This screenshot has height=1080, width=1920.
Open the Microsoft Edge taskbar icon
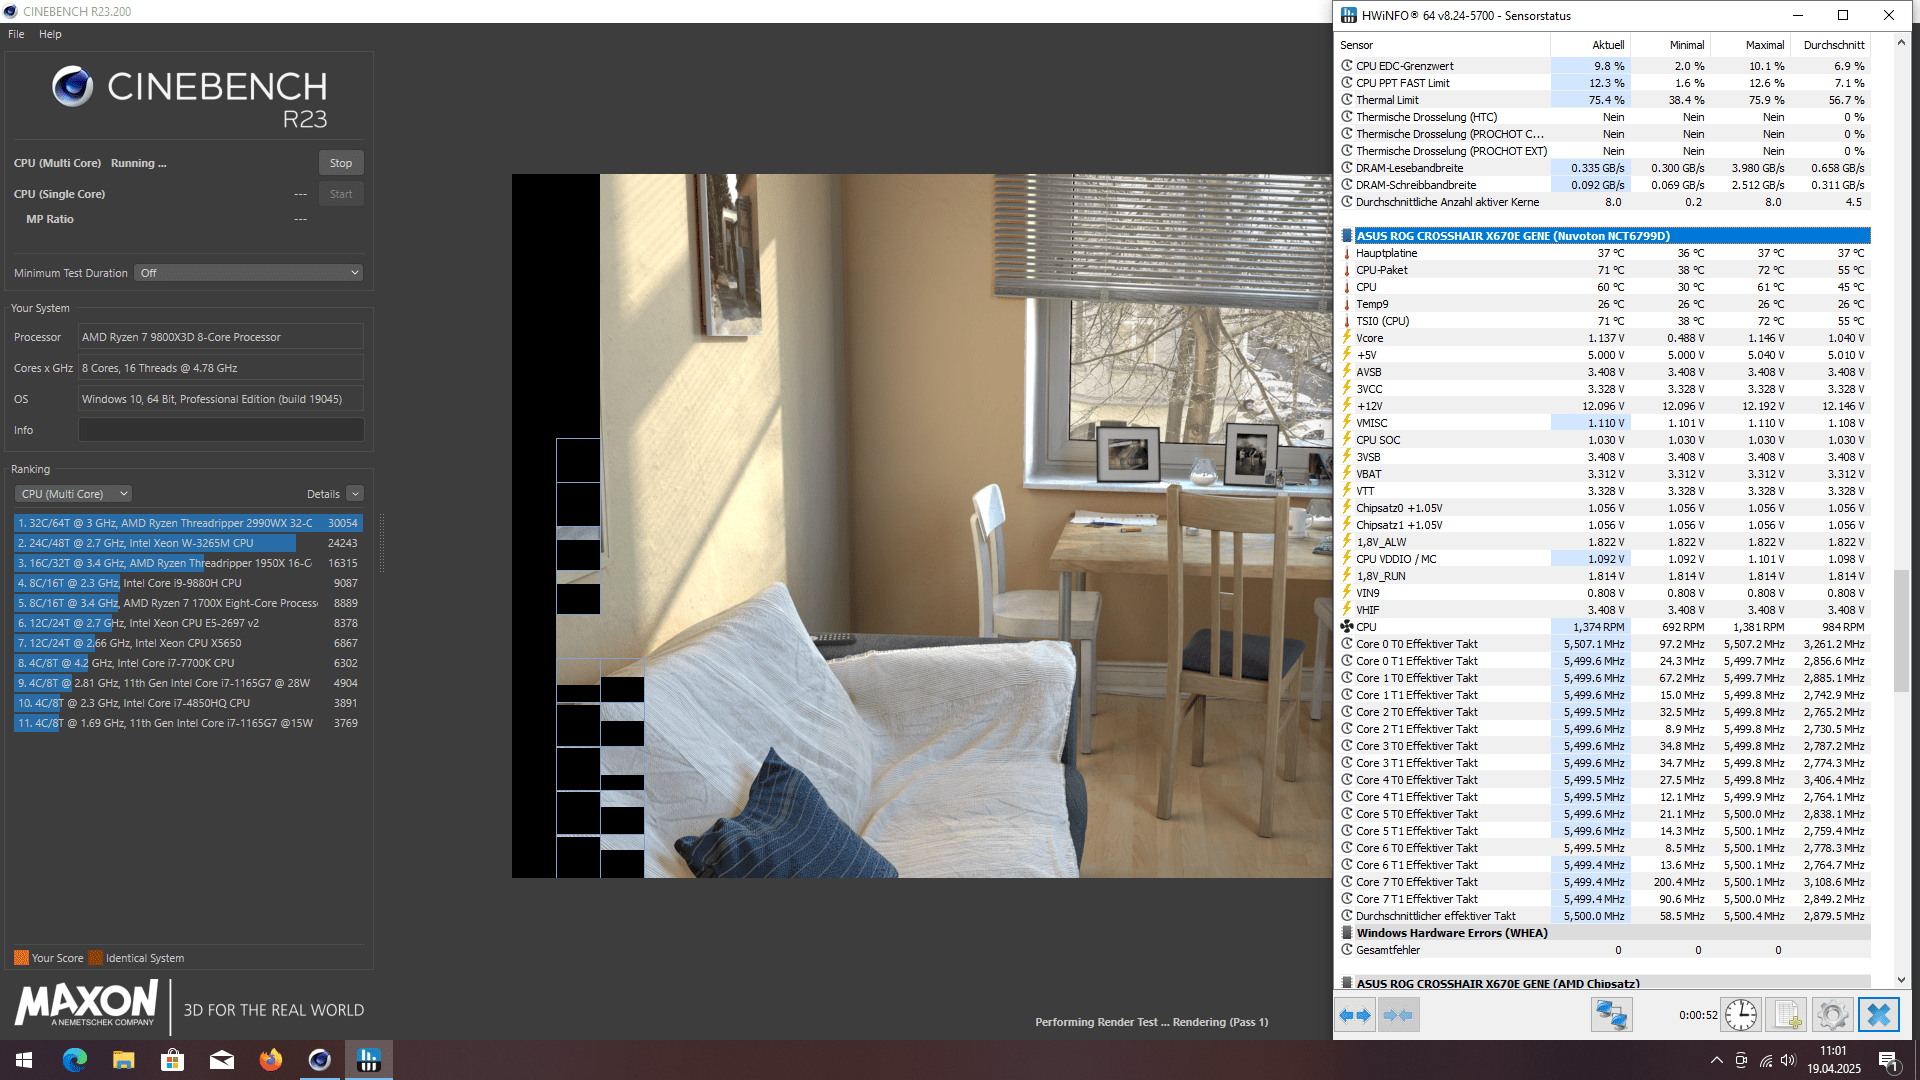click(x=75, y=1060)
